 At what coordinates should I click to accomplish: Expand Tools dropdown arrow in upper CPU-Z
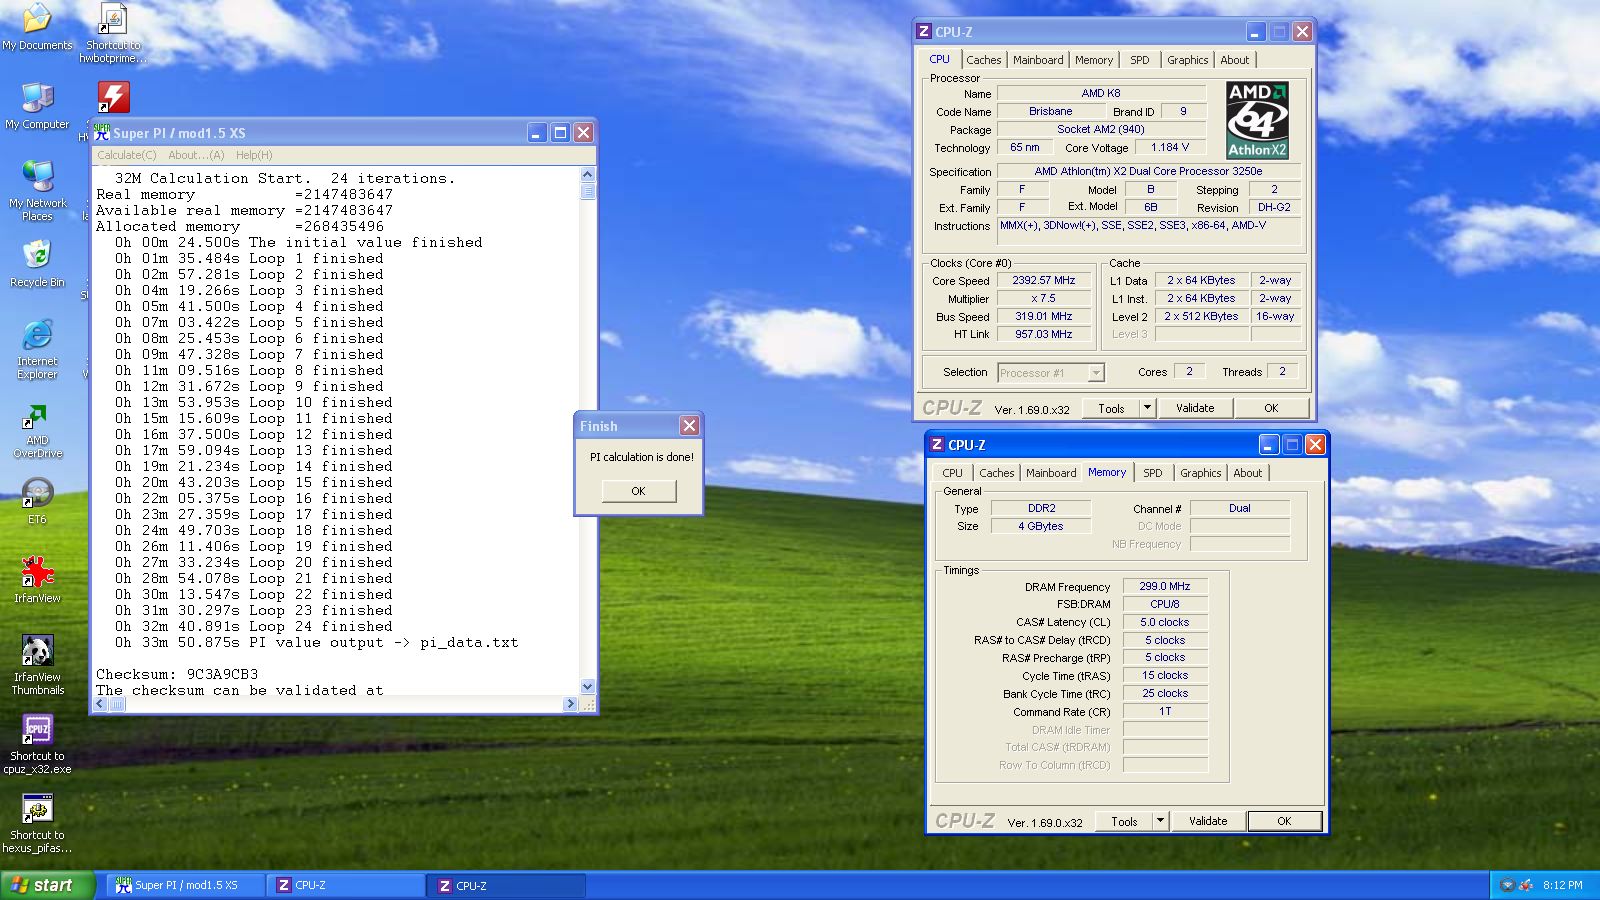click(x=1147, y=408)
